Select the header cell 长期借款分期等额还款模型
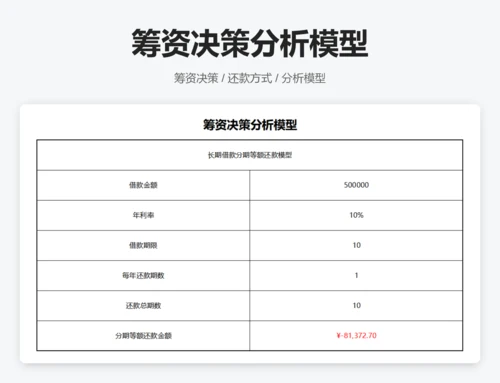The height and width of the screenshot is (383, 500). click(250, 155)
